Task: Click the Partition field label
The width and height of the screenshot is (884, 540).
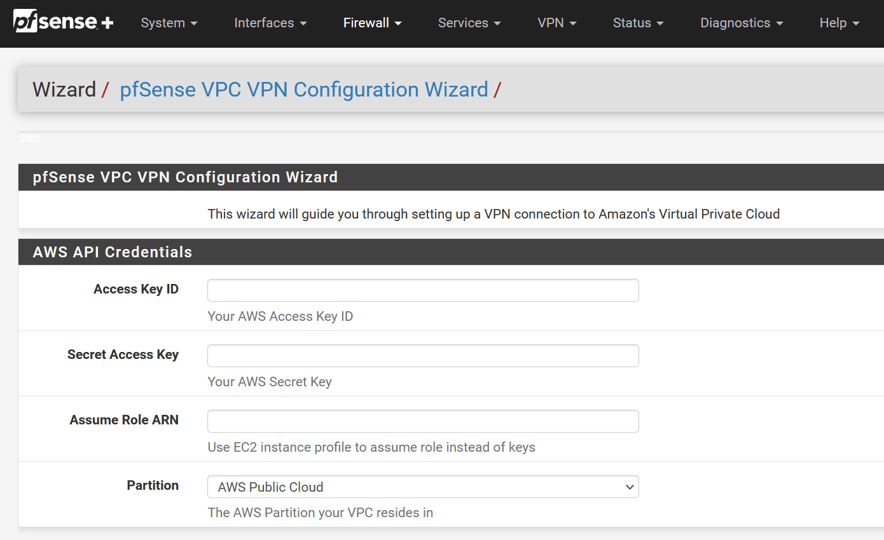Action: [x=153, y=485]
